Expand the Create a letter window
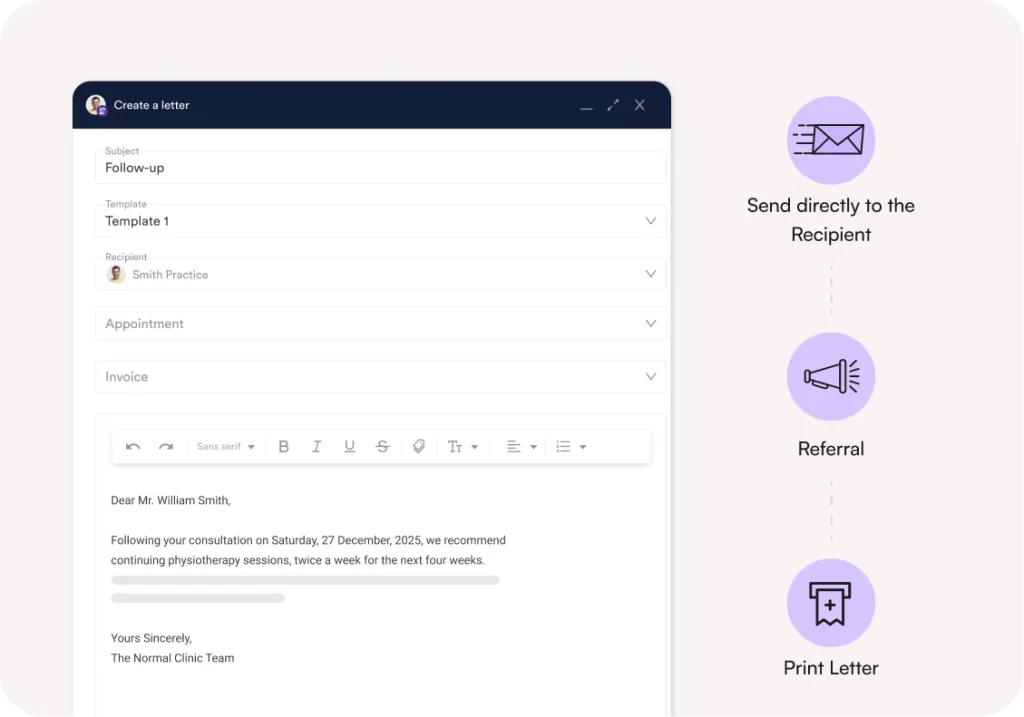Viewport: 1024px width, 717px height. tap(613, 105)
